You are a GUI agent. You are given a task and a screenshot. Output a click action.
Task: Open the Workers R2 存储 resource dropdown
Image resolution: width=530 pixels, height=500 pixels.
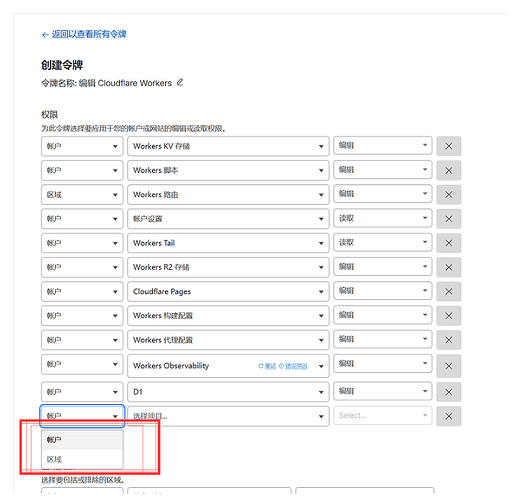[x=228, y=267]
